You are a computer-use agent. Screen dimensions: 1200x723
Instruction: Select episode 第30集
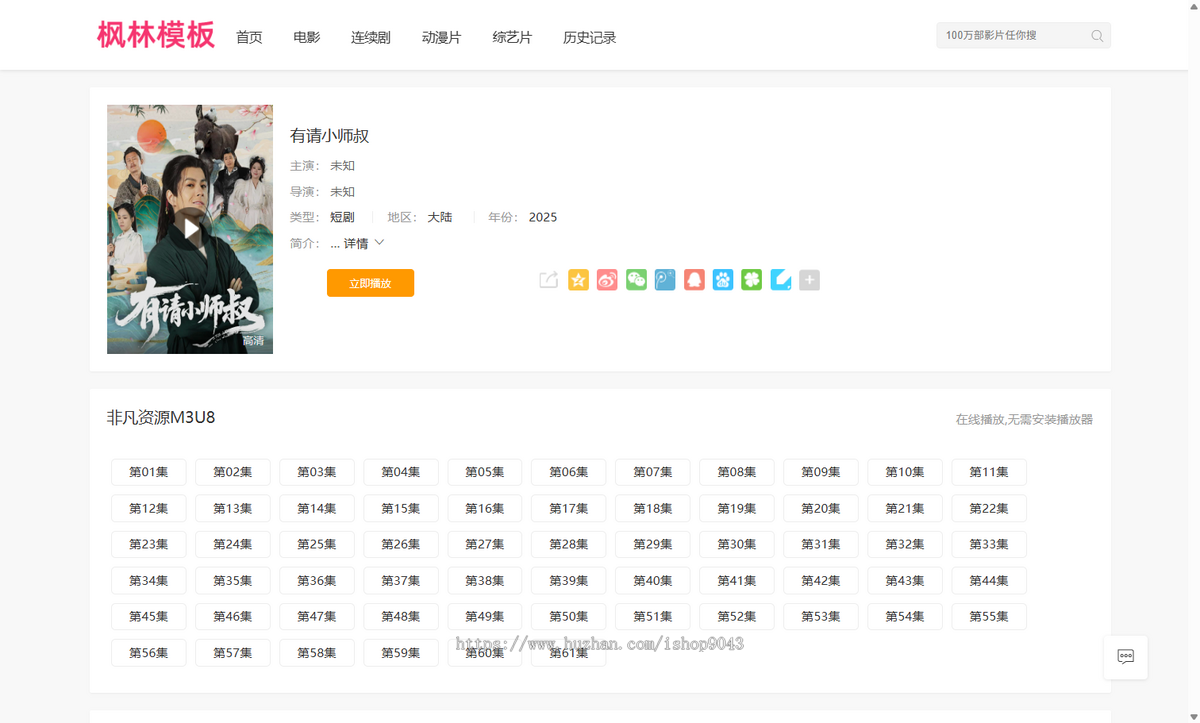[737, 544]
